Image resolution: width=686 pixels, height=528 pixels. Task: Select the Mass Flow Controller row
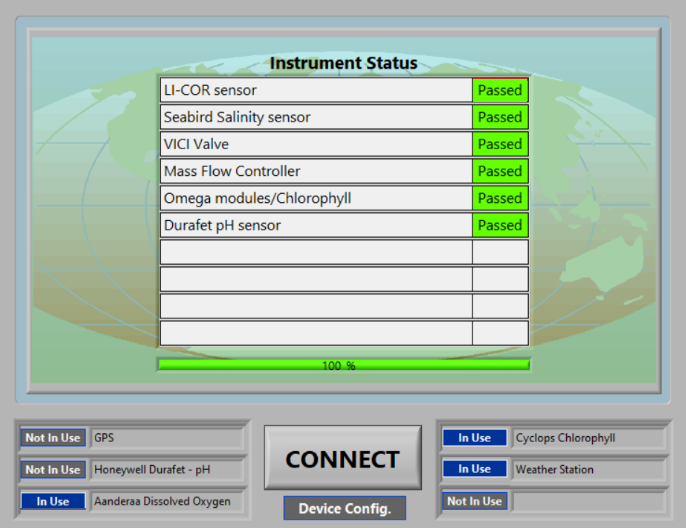click(x=315, y=171)
